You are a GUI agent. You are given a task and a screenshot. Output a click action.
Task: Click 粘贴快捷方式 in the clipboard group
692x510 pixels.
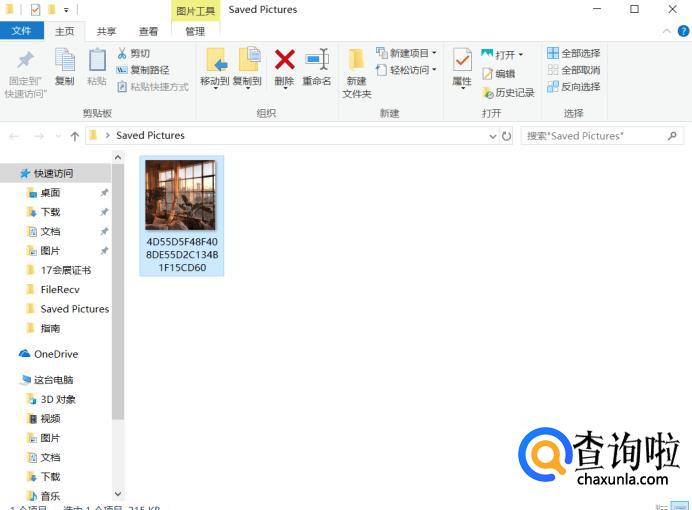coord(153,86)
